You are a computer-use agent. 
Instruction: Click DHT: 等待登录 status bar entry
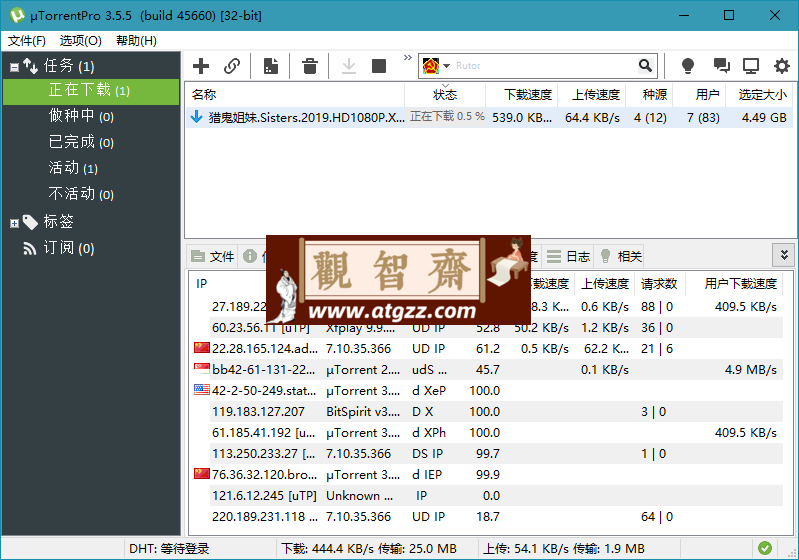[169, 549]
